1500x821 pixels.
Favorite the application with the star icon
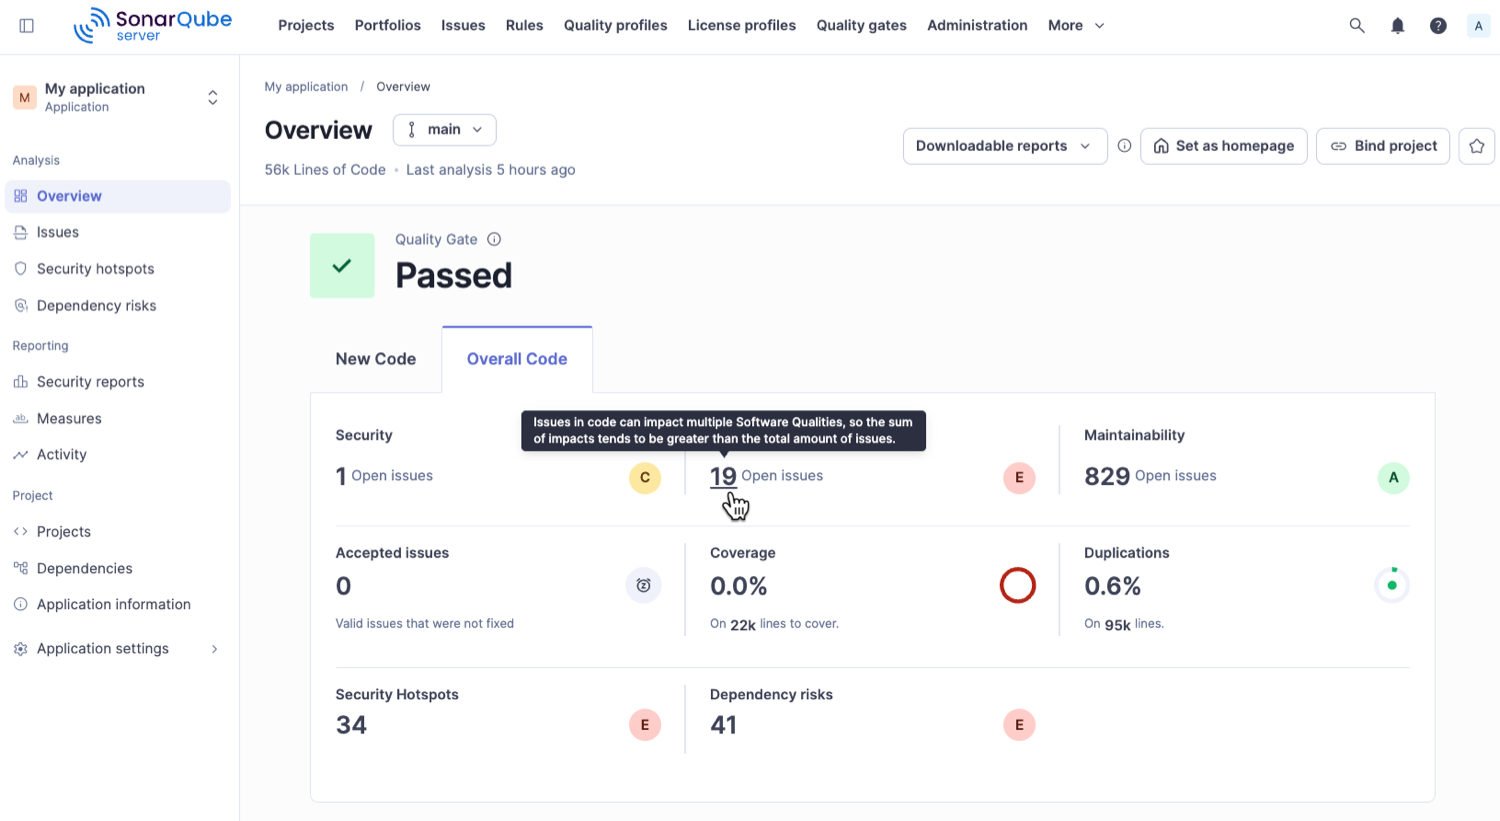tap(1477, 146)
